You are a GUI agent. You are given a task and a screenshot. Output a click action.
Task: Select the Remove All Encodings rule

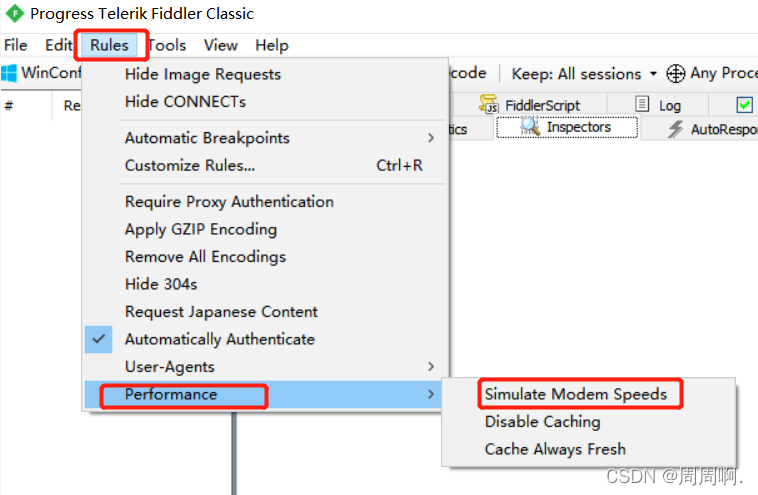205,256
